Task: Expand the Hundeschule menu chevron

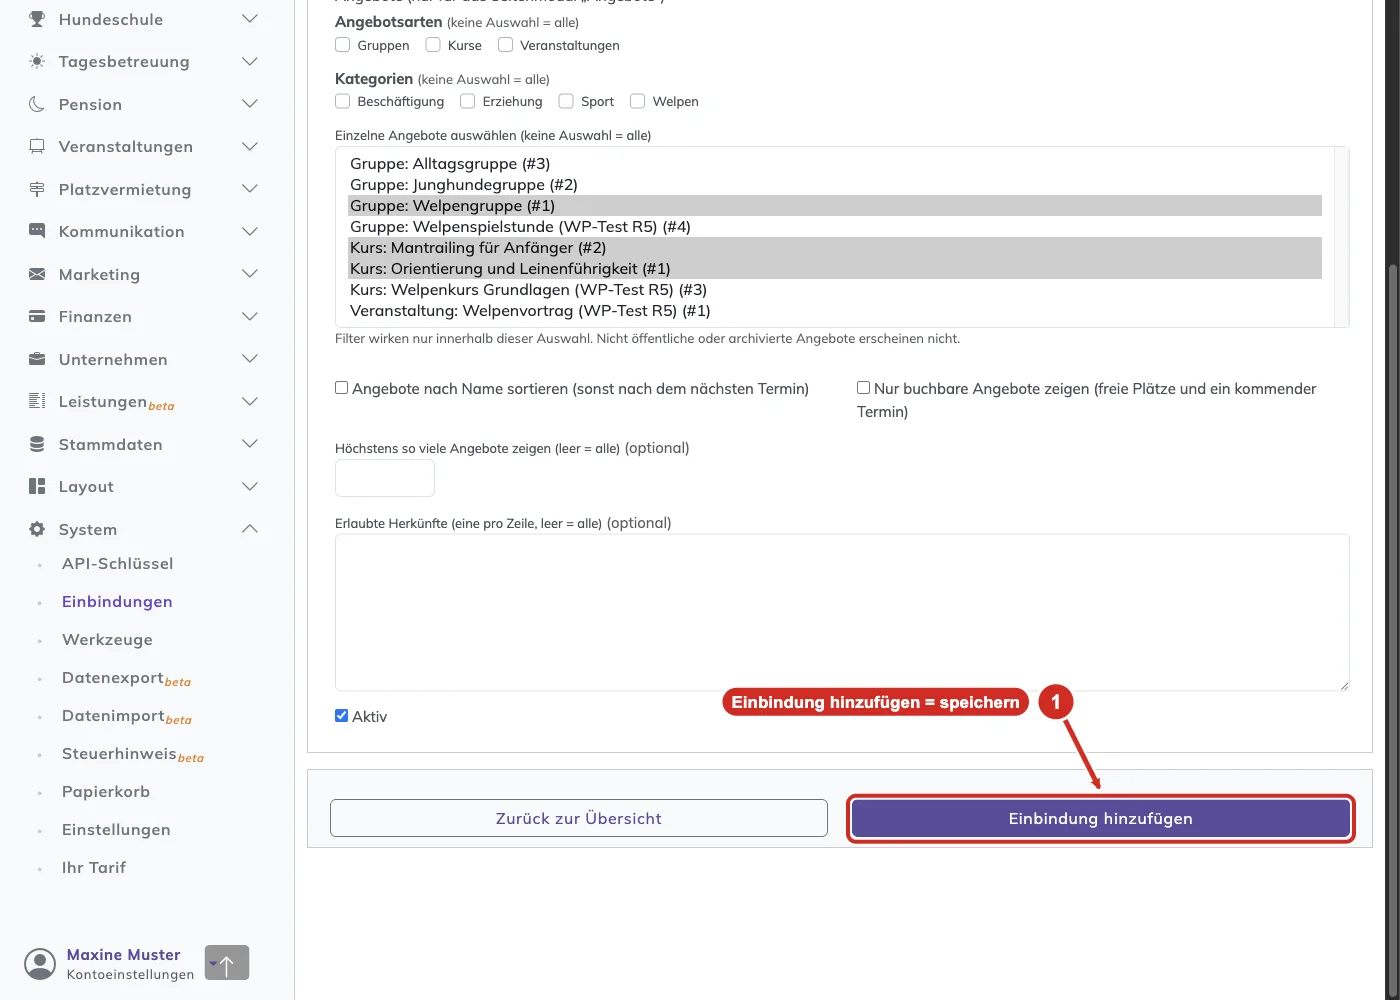Action: click(x=250, y=19)
